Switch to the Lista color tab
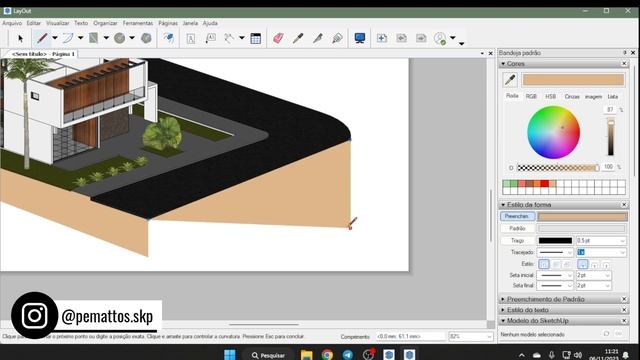The image size is (640, 360). pos(613,96)
